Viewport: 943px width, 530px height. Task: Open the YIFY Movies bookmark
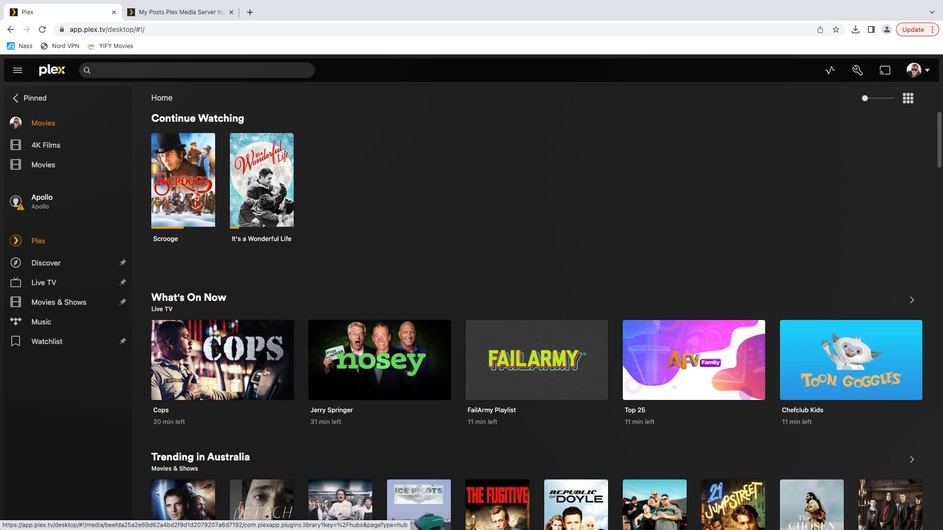(x=110, y=46)
